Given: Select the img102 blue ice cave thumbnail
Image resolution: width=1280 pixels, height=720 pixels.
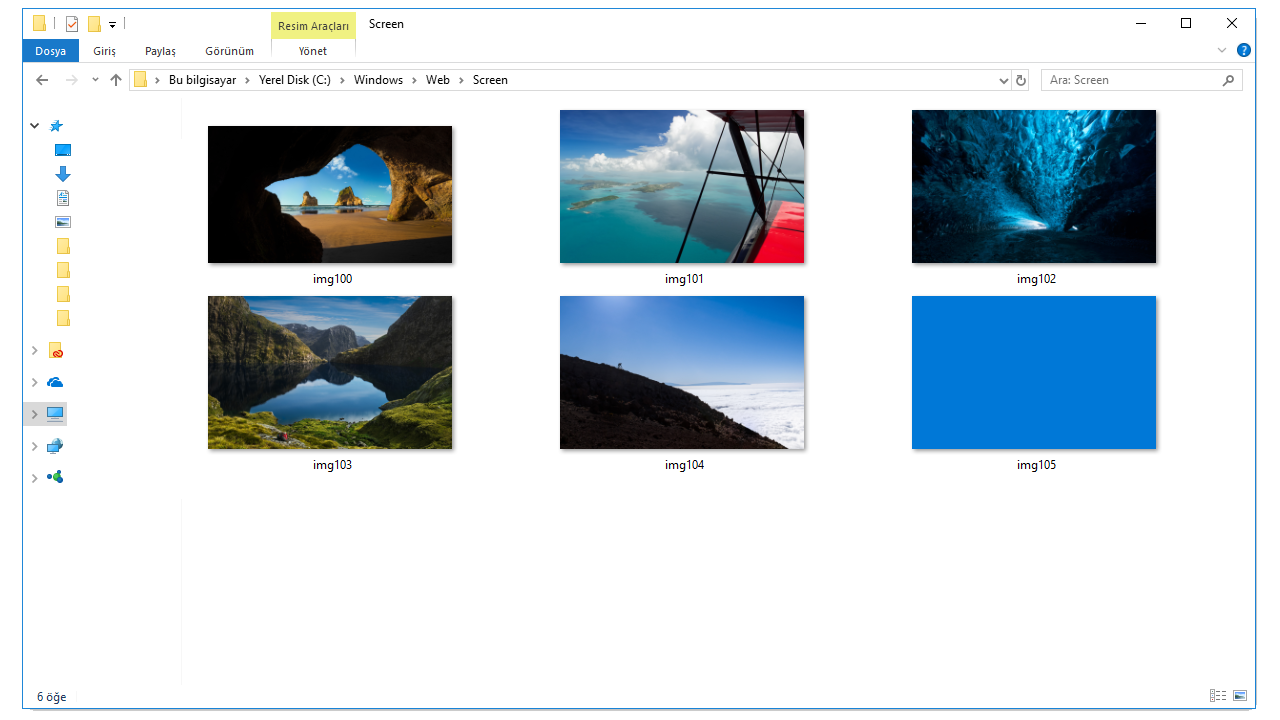Looking at the screenshot, I should click(1034, 187).
